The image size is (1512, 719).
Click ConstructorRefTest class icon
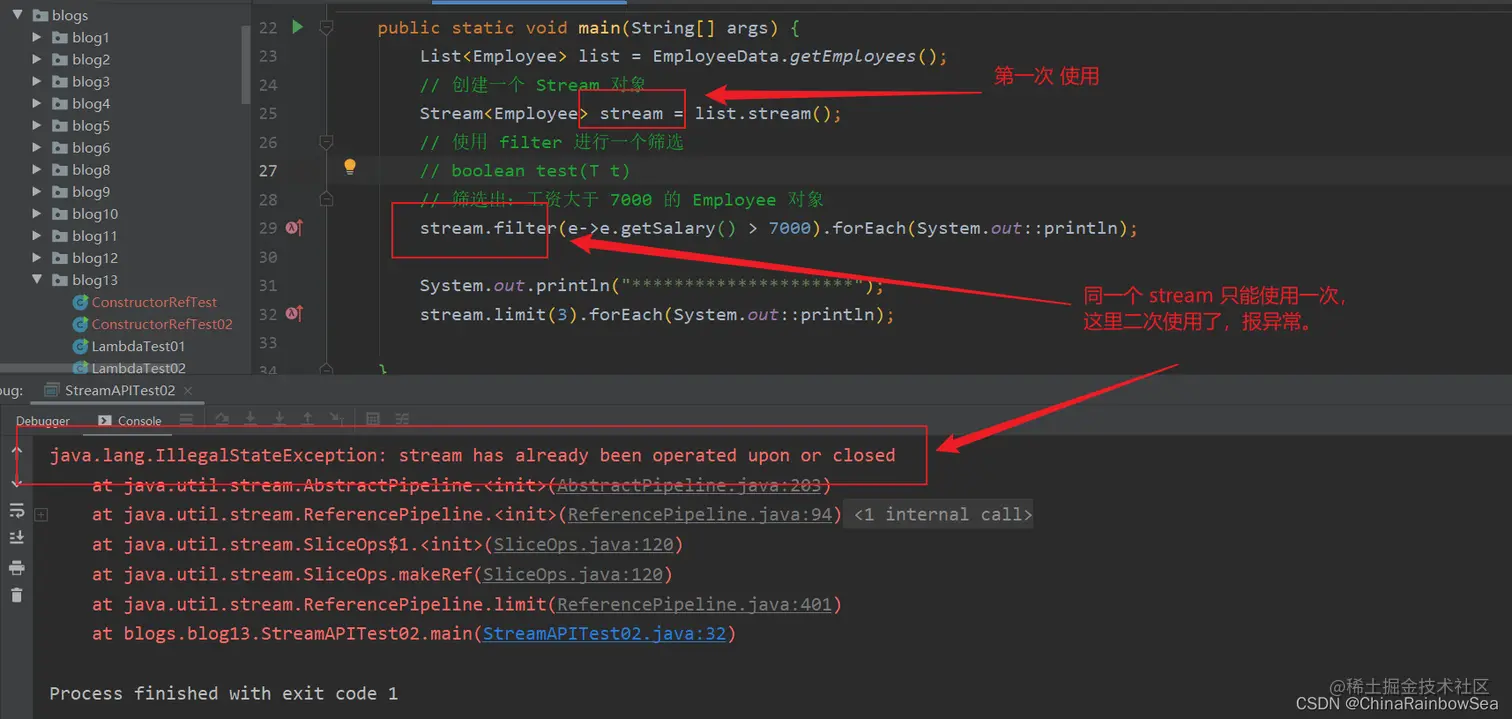point(80,302)
